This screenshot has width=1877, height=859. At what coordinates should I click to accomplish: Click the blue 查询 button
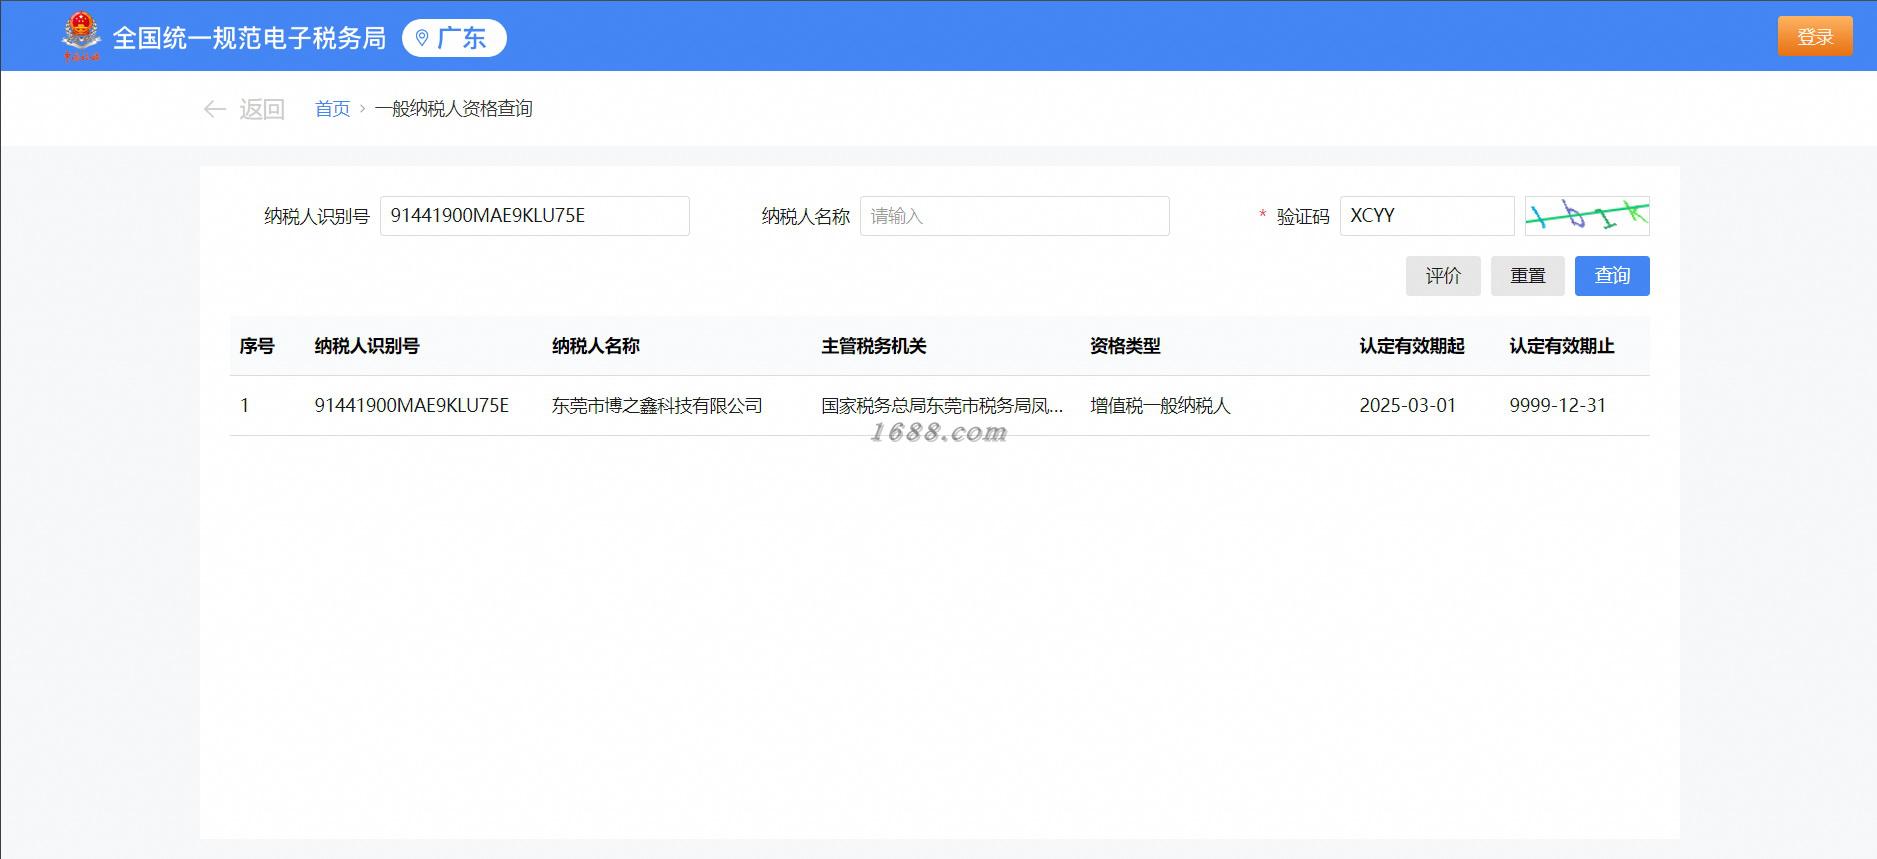point(1612,276)
